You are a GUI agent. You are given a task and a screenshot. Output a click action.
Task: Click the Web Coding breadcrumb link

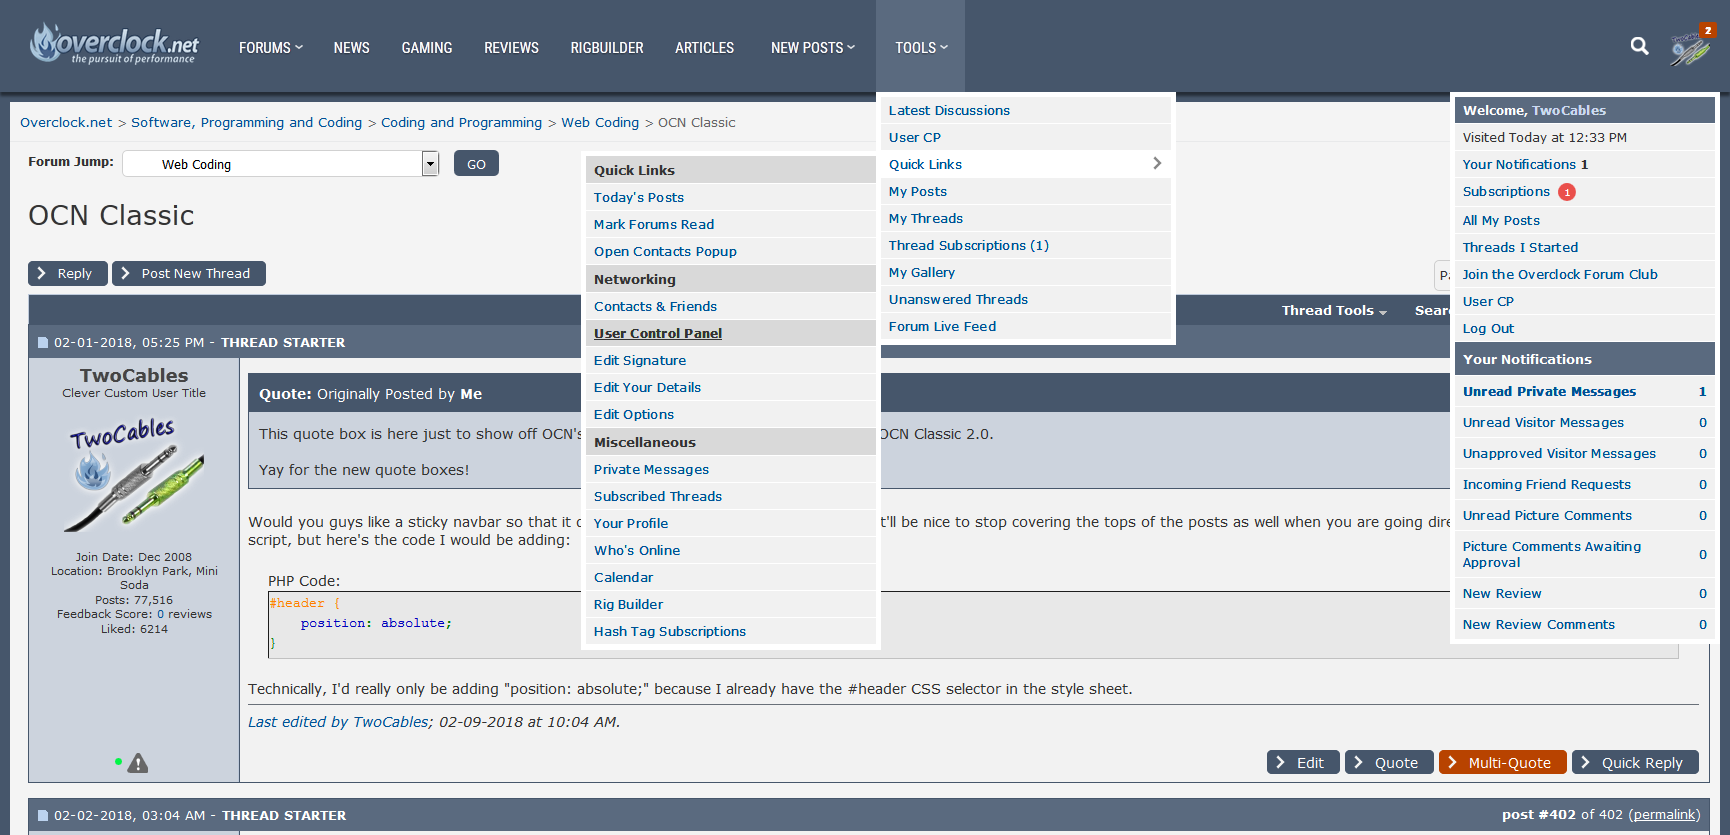[x=600, y=122]
